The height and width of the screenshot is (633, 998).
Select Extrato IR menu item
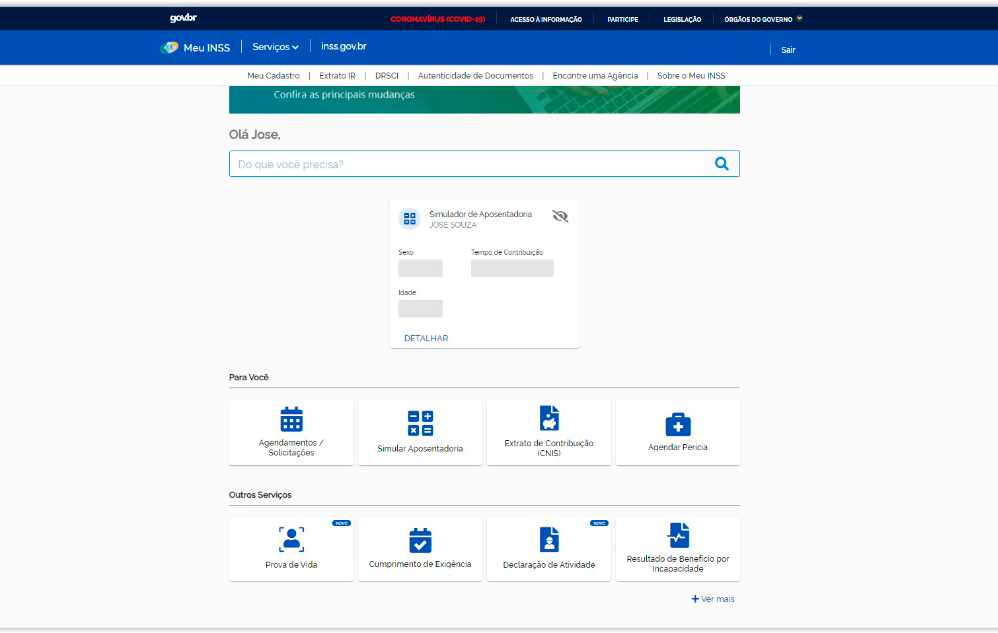coord(337,76)
